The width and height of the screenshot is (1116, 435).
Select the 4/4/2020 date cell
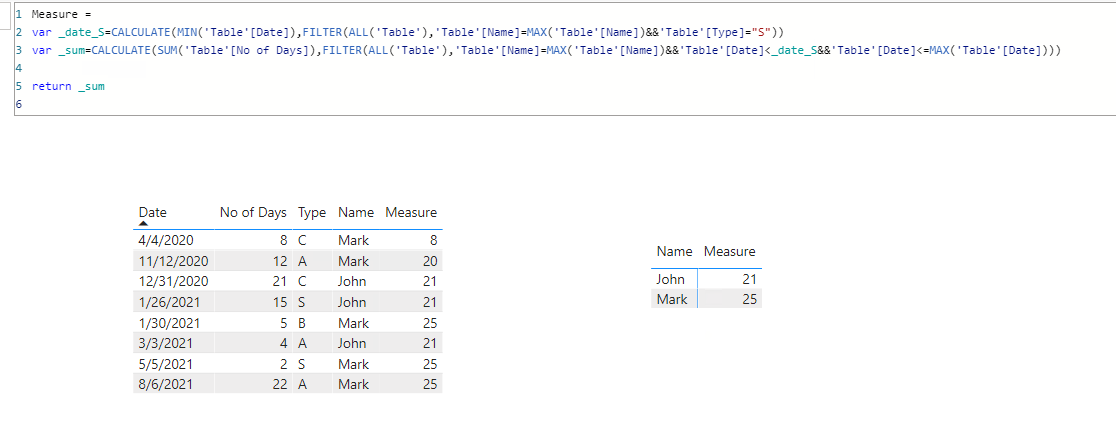click(x=166, y=241)
